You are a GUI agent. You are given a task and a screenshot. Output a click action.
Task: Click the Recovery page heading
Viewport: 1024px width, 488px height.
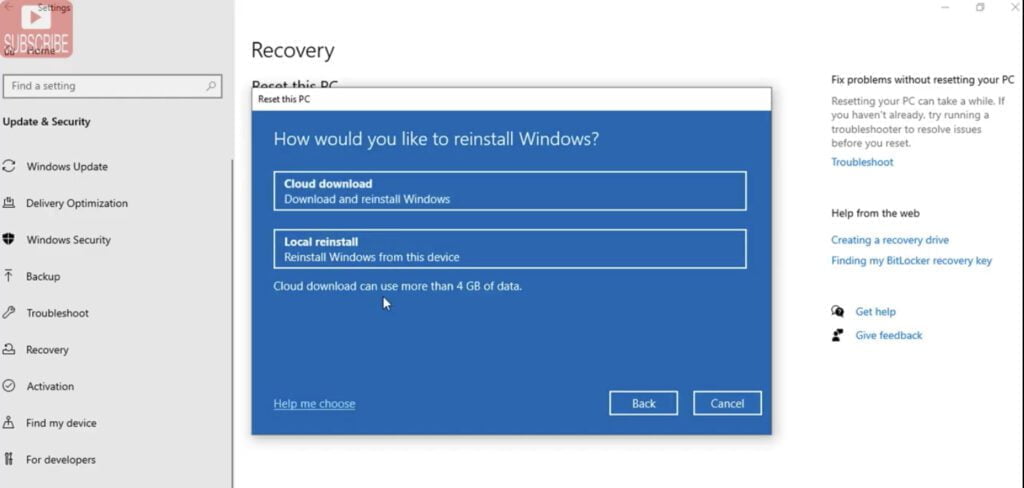click(x=293, y=50)
